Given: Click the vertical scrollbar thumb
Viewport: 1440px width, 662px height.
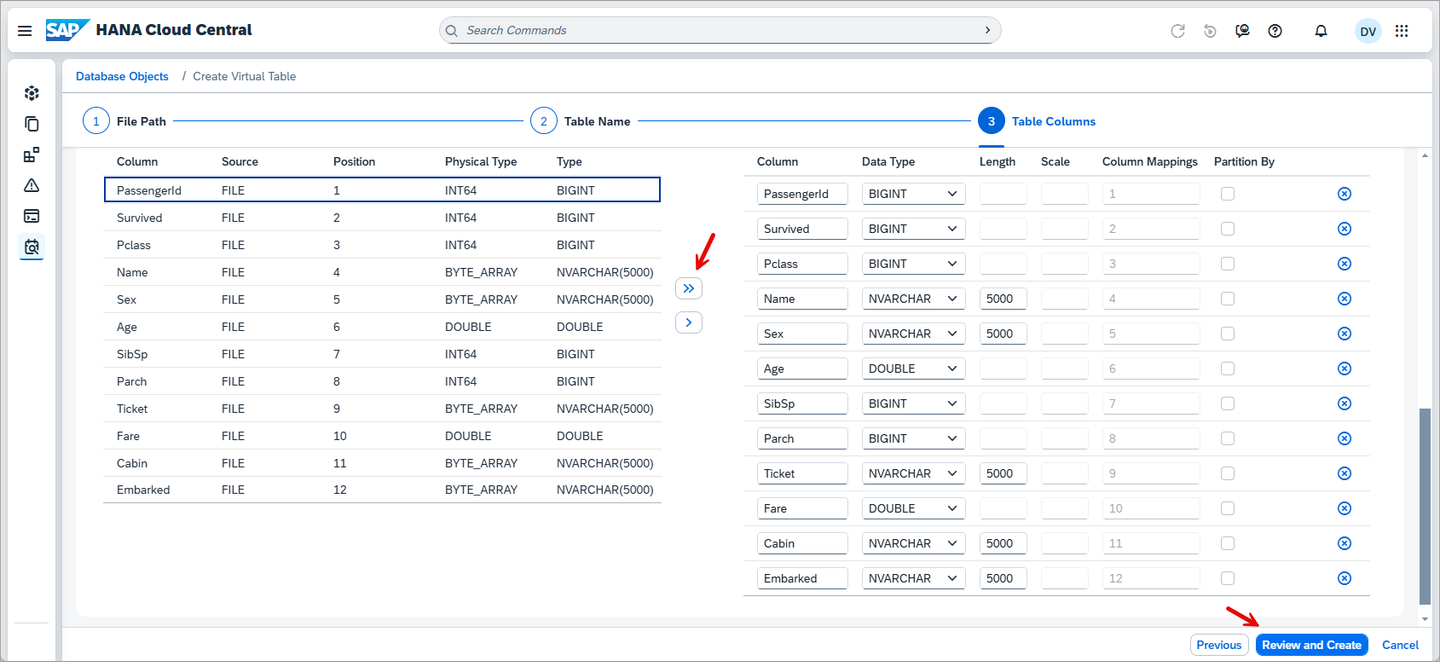Looking at the screenshot, I should point(1425,506).
